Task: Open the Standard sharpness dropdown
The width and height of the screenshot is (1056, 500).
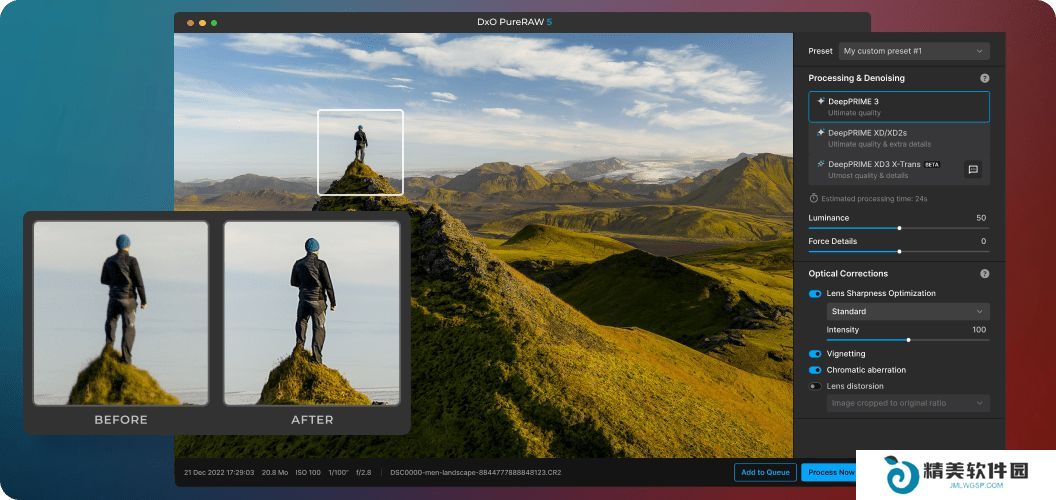Action: point(908,311)
